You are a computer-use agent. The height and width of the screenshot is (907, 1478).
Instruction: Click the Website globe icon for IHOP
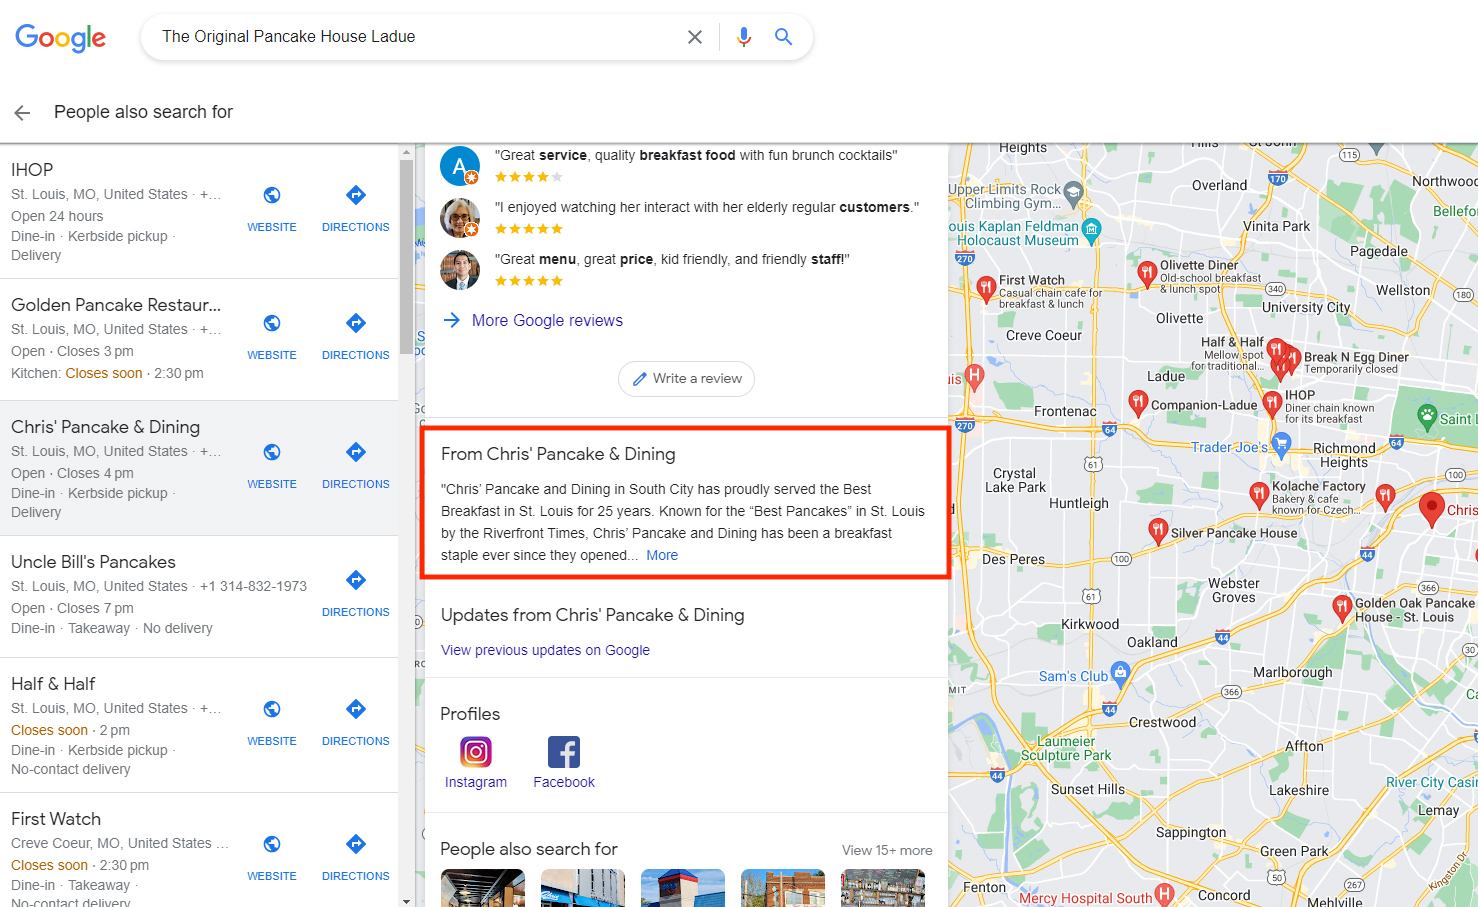271,195
